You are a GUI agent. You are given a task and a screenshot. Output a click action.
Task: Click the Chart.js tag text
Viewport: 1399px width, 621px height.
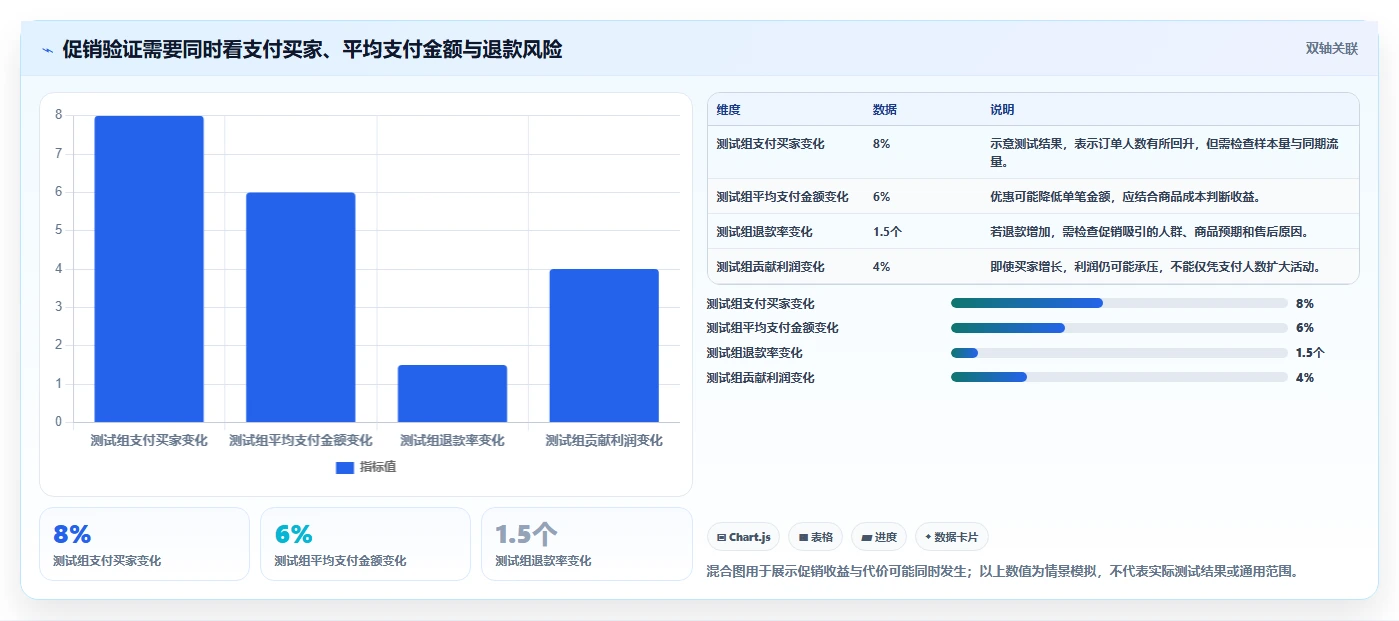pyautogui.click(x=750, y=537)
